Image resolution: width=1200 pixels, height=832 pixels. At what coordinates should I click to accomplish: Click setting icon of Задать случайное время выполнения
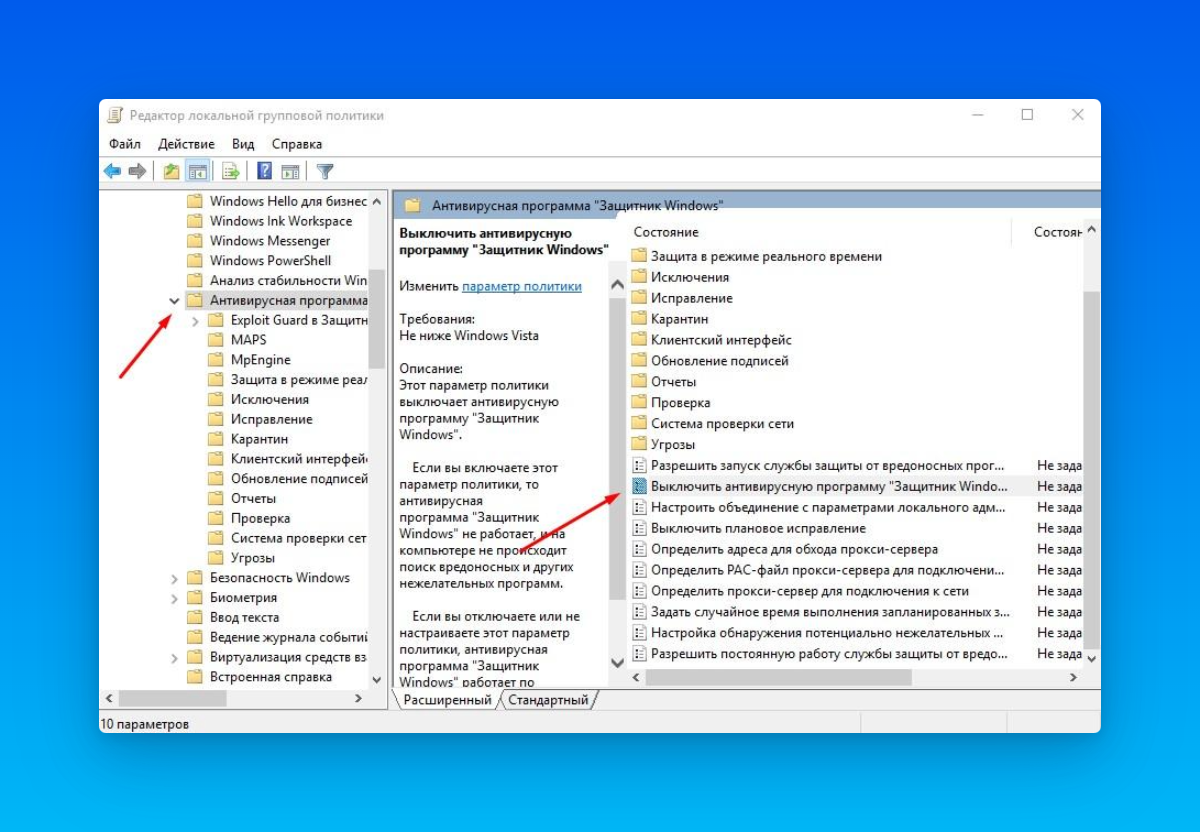(639, 612)
